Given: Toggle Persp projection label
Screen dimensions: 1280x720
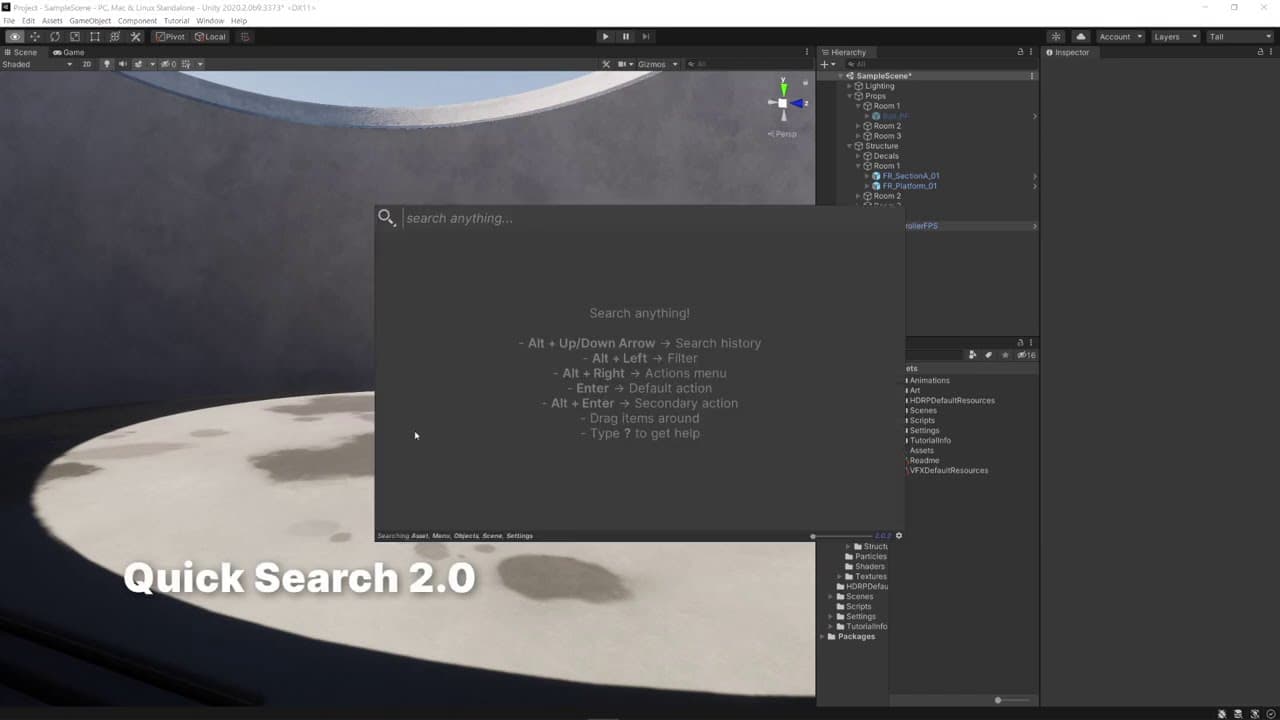Looking at the screenshot, I should pyautogui.click(x=783, y=134).
